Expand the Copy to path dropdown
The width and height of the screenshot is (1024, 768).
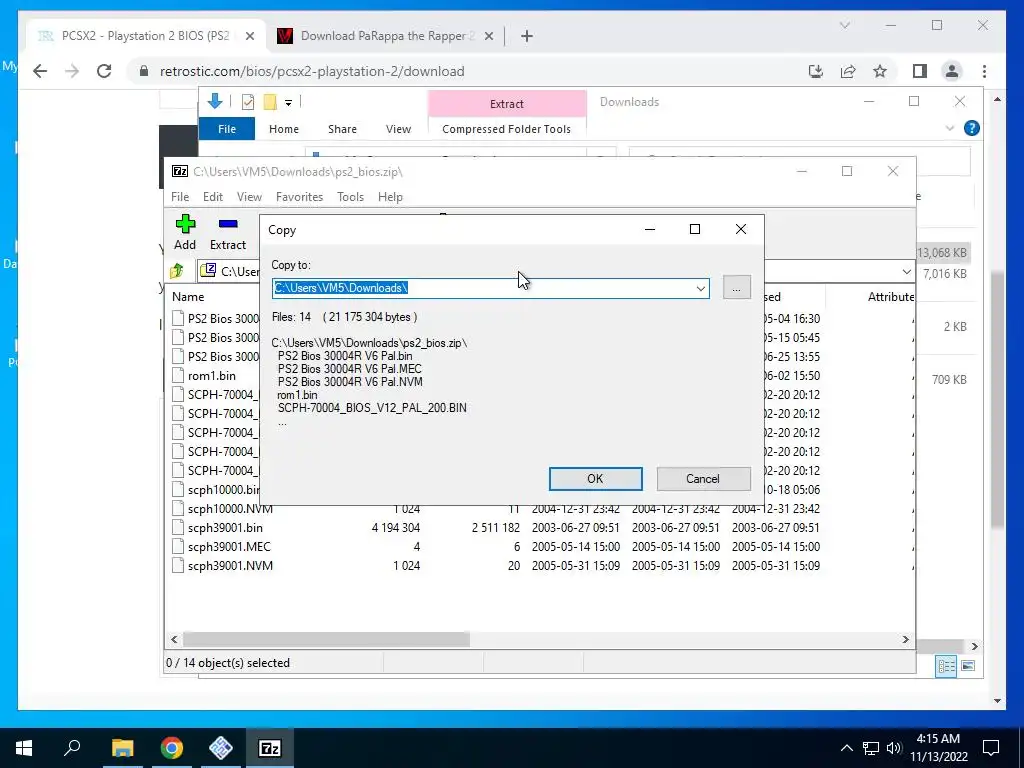click(x=701, y=288)
